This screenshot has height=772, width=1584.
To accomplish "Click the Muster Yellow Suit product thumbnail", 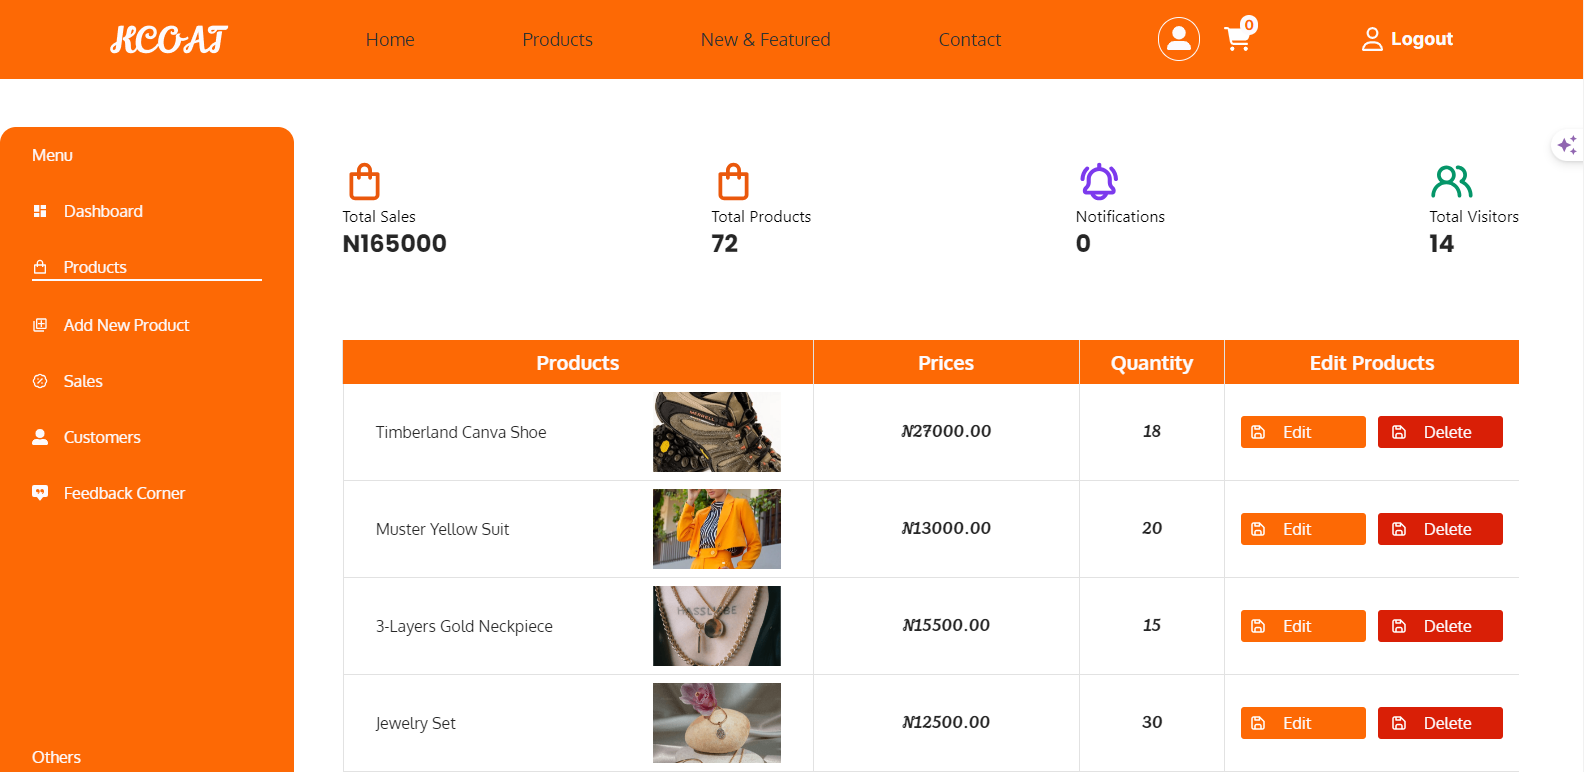I will click(x=716, y=528).
